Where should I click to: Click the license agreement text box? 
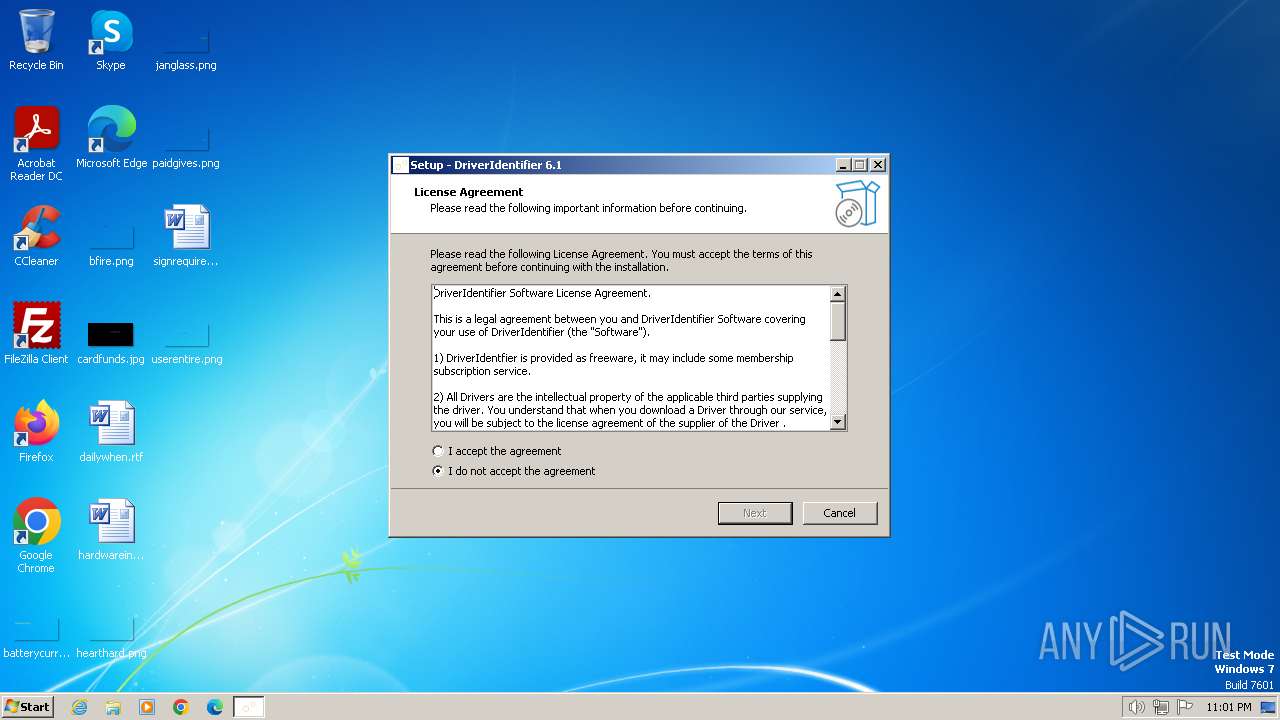[x=631, y=358]
